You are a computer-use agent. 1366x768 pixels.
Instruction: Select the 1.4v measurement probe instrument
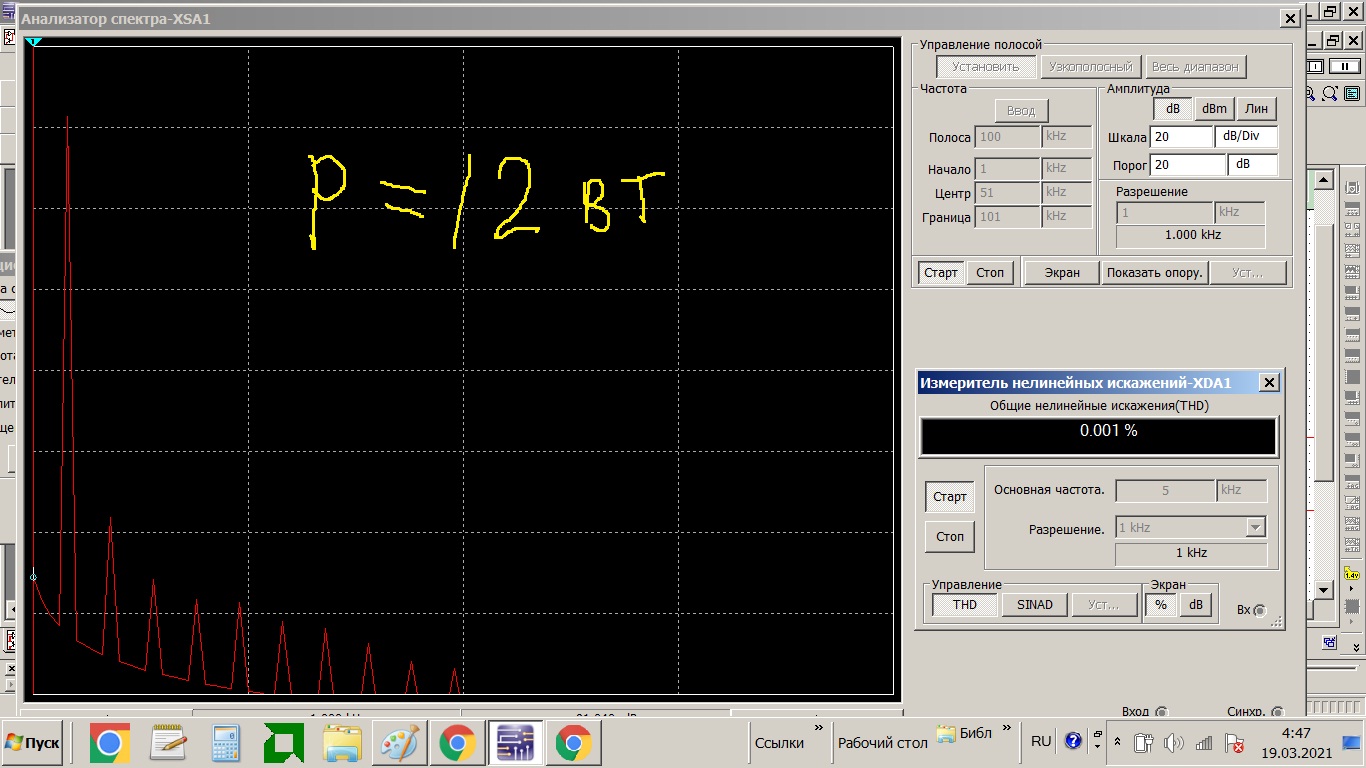click(x=1352, y=575)
